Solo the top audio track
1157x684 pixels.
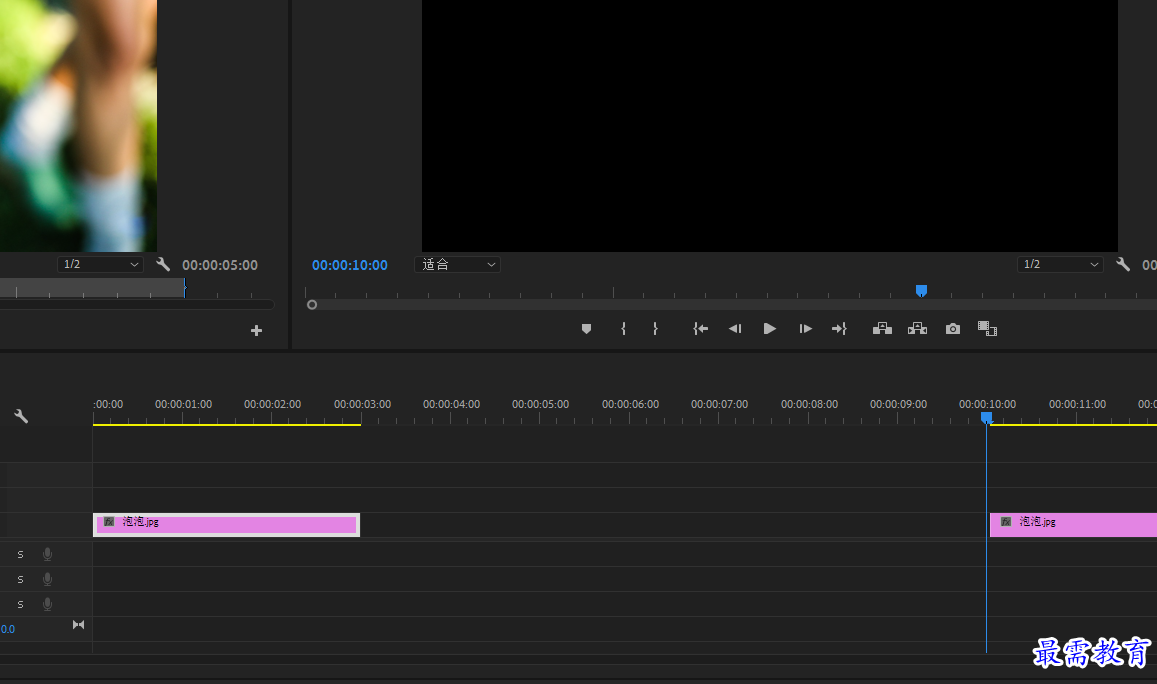[21, 554]
